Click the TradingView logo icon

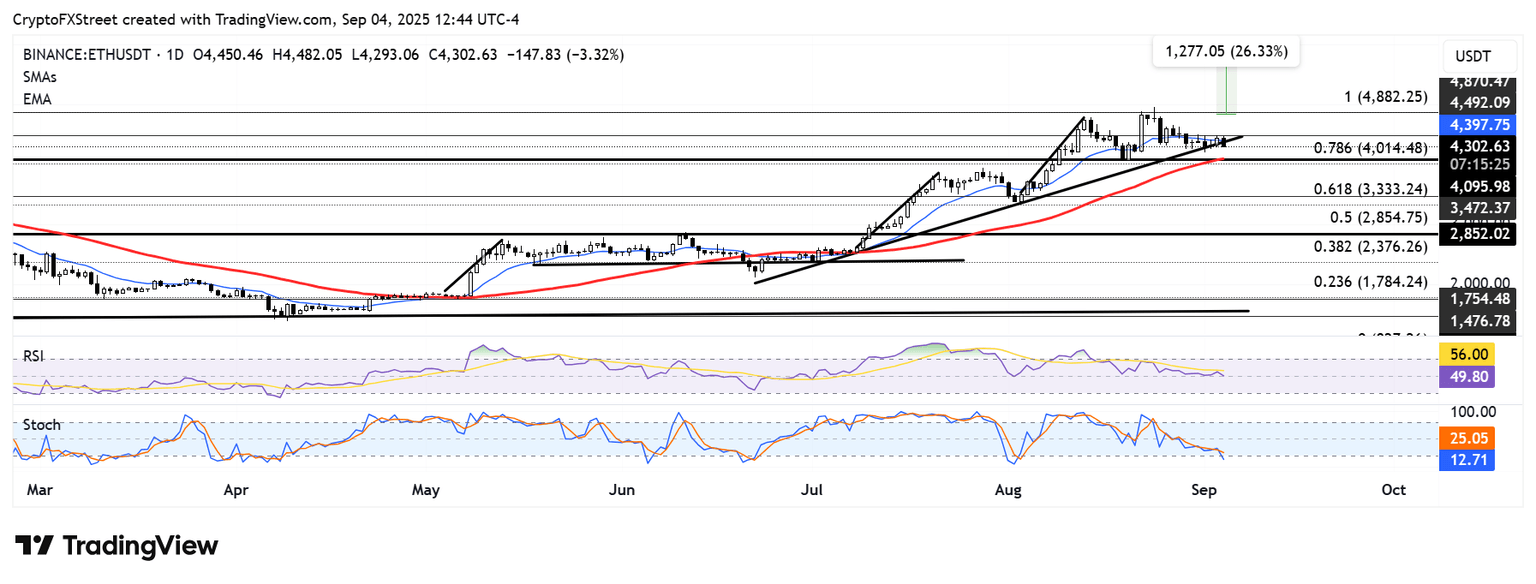pyautogui.click(x=35, y=546)
